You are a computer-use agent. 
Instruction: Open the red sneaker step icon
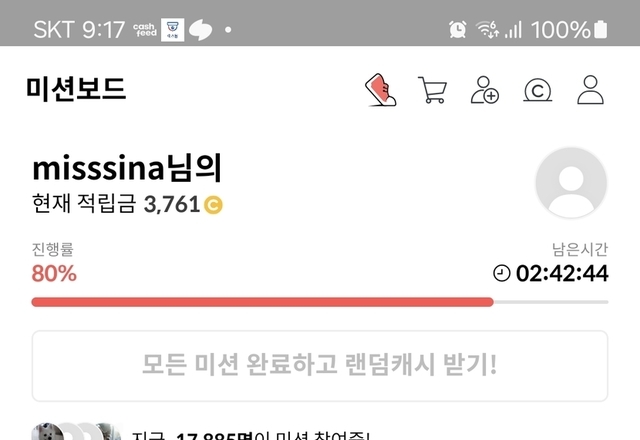[380, 90]
